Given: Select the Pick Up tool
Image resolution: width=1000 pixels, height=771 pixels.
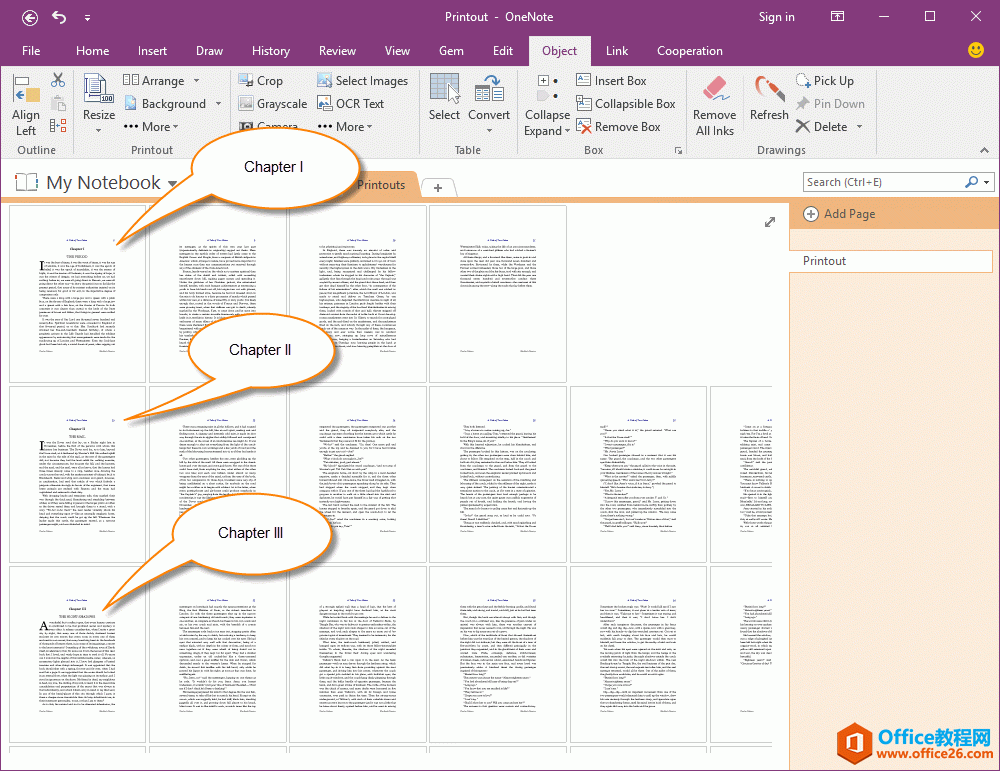Looking at the screenshot, I should [x=824, y=81].
